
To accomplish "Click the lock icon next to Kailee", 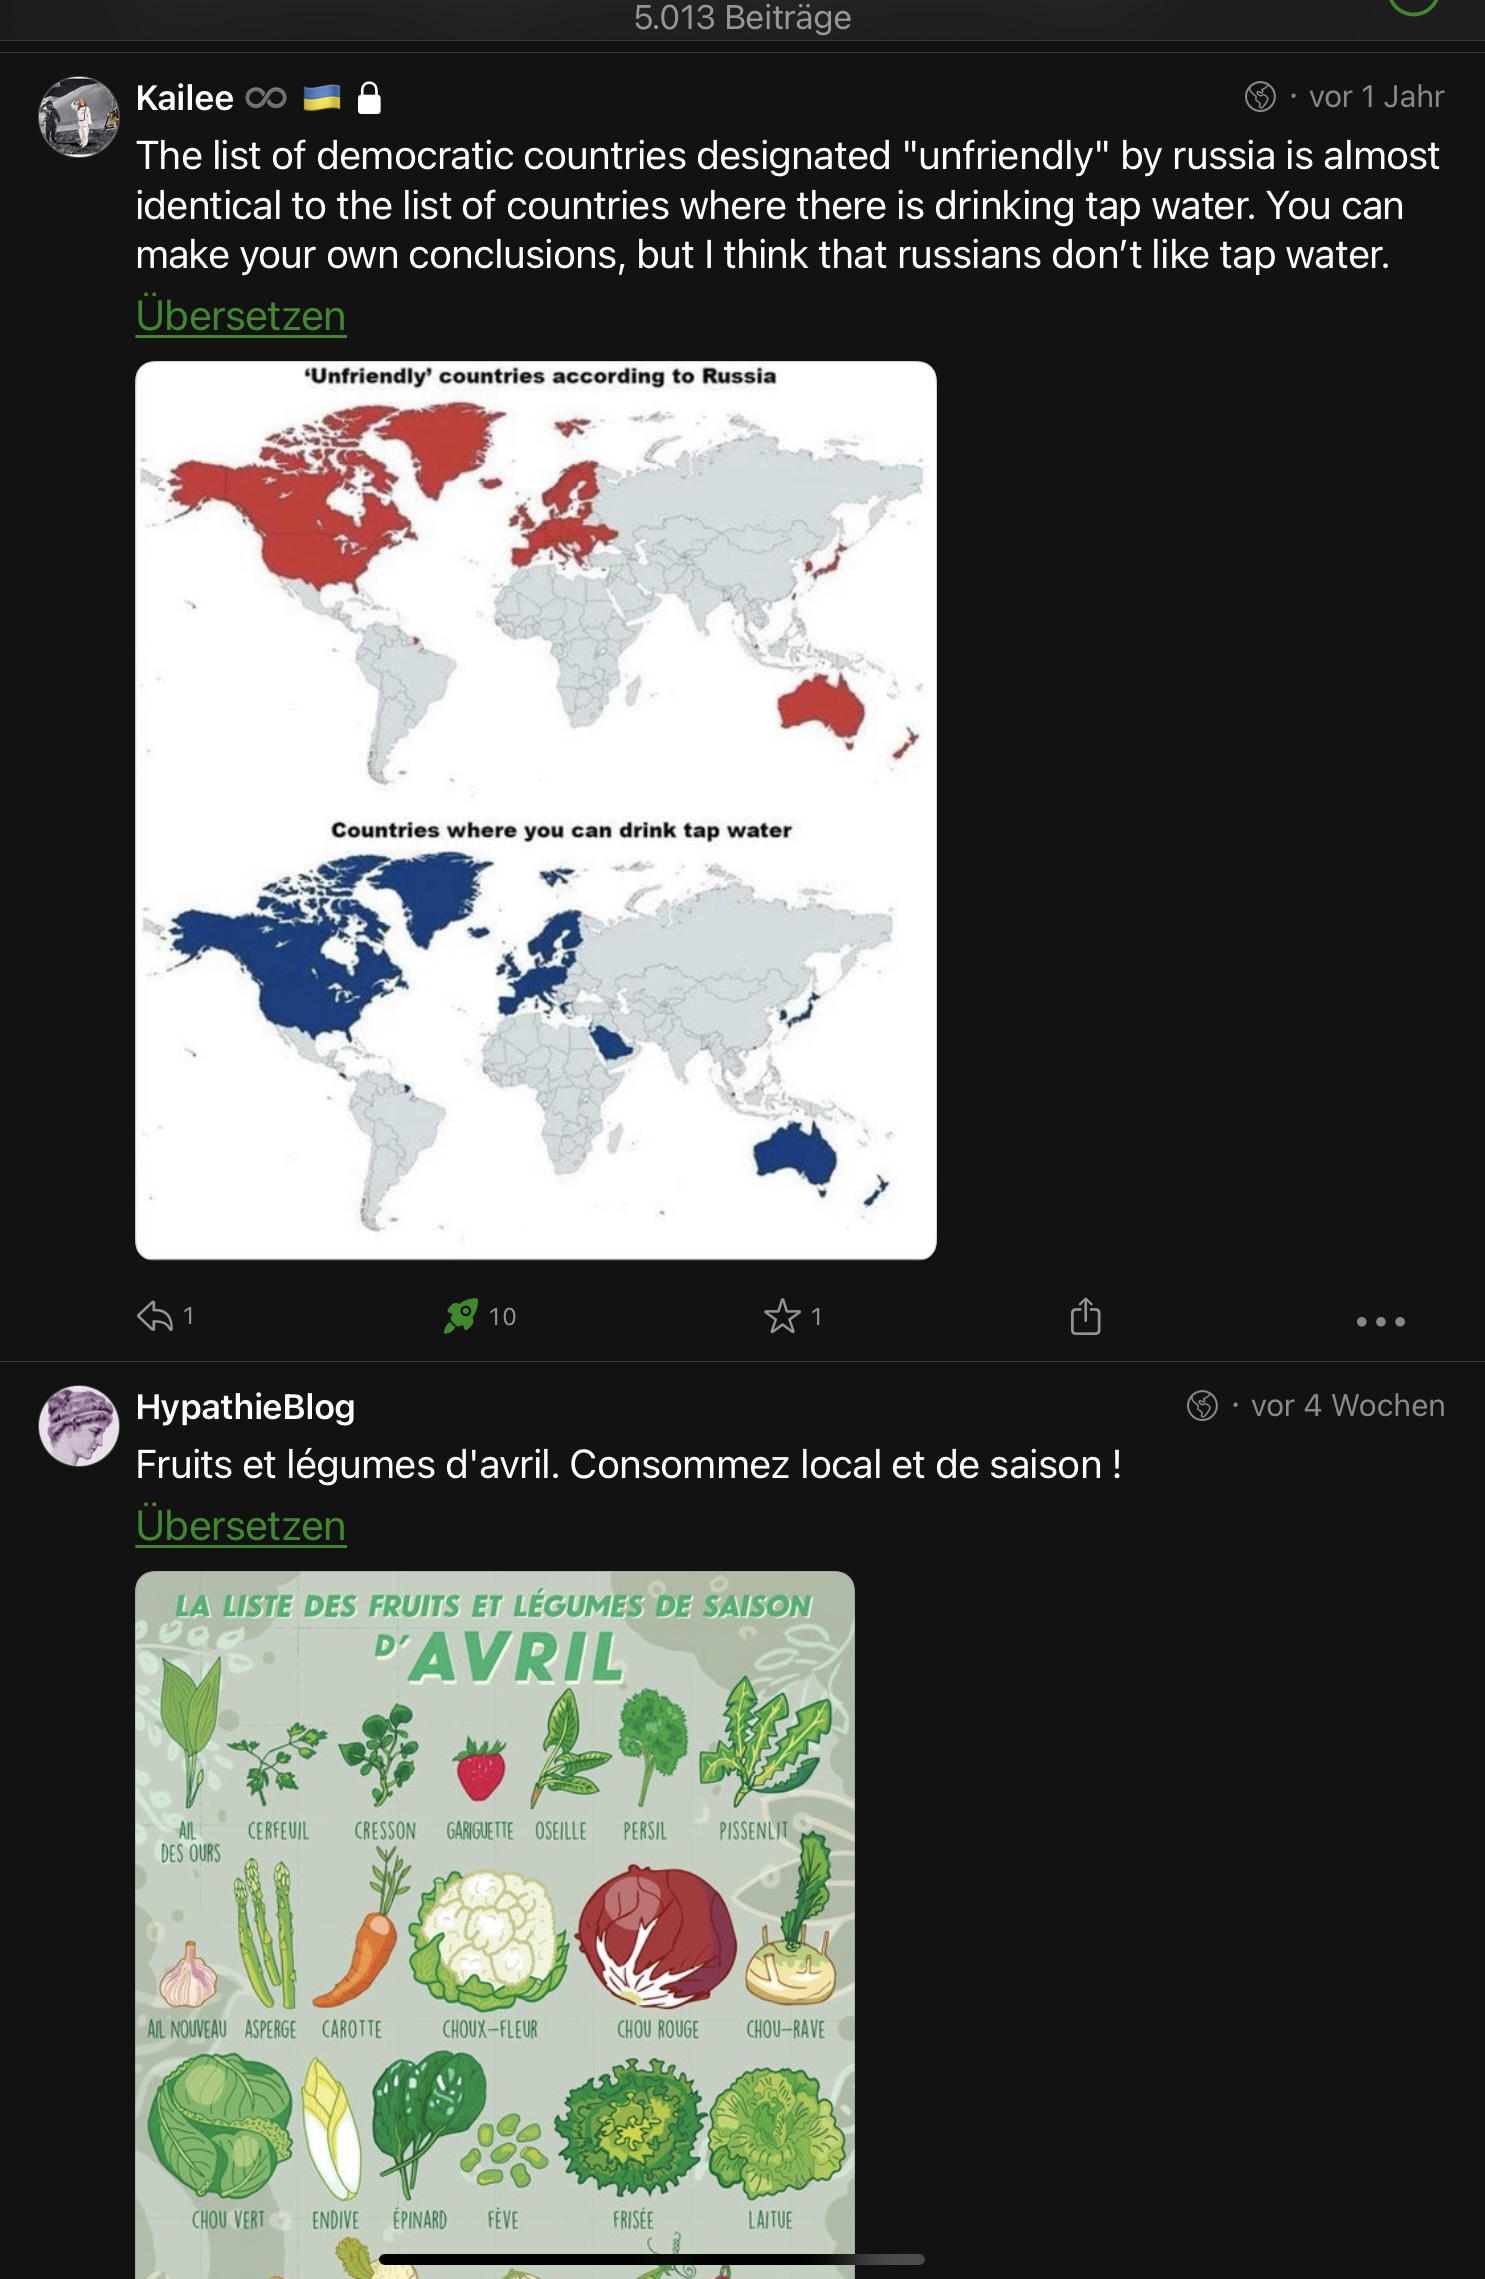I will click(x=369, y=98).
